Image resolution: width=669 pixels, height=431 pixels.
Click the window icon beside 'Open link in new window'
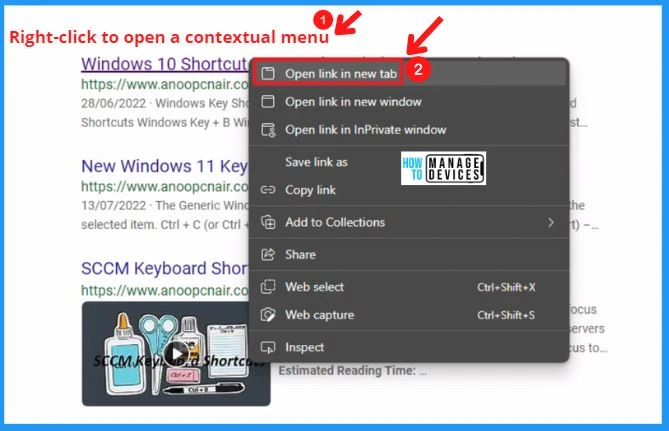(x=268, y=102)
